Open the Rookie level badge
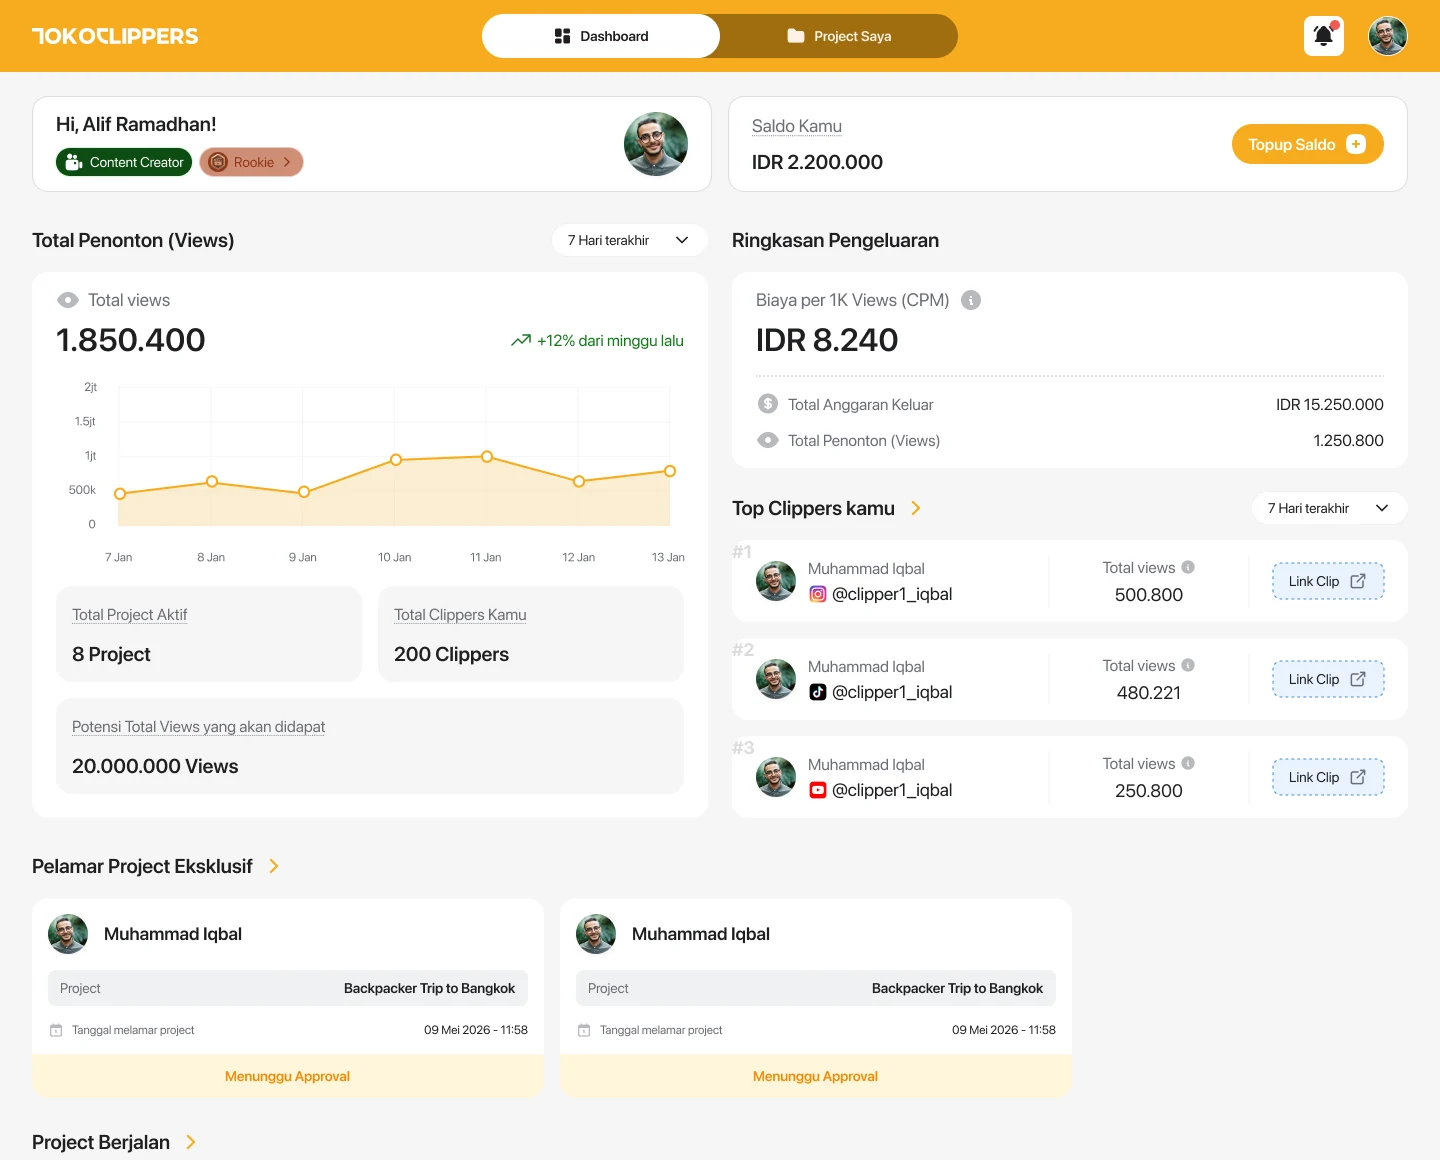Image resolution: width=1440 pixels, height=1160 pixels. coord(252,162)
